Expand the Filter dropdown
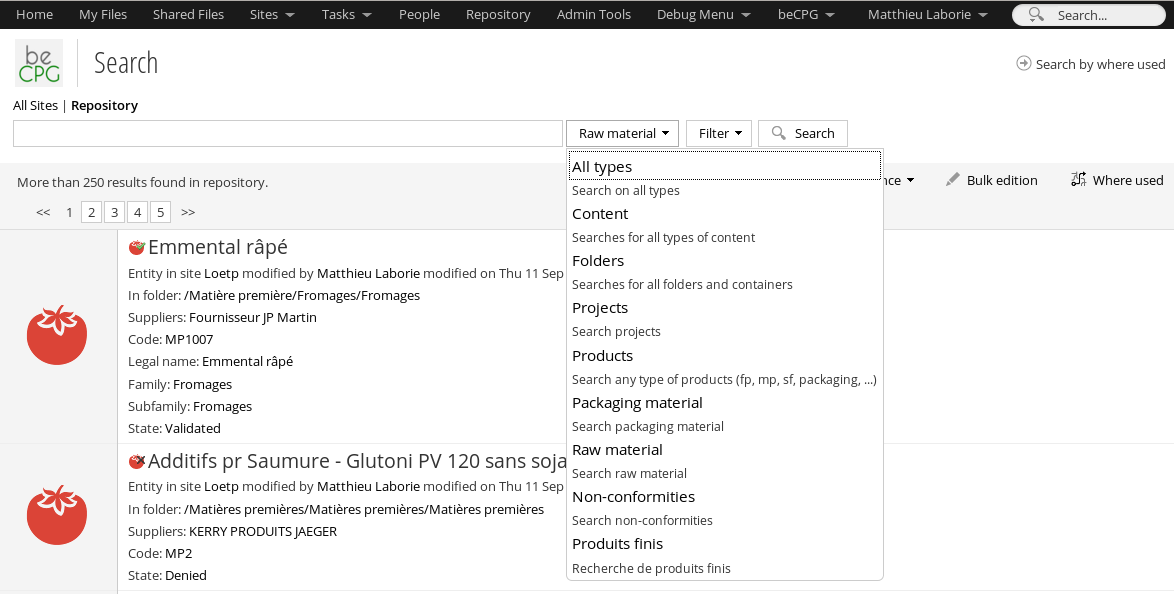 pos(718,133)
